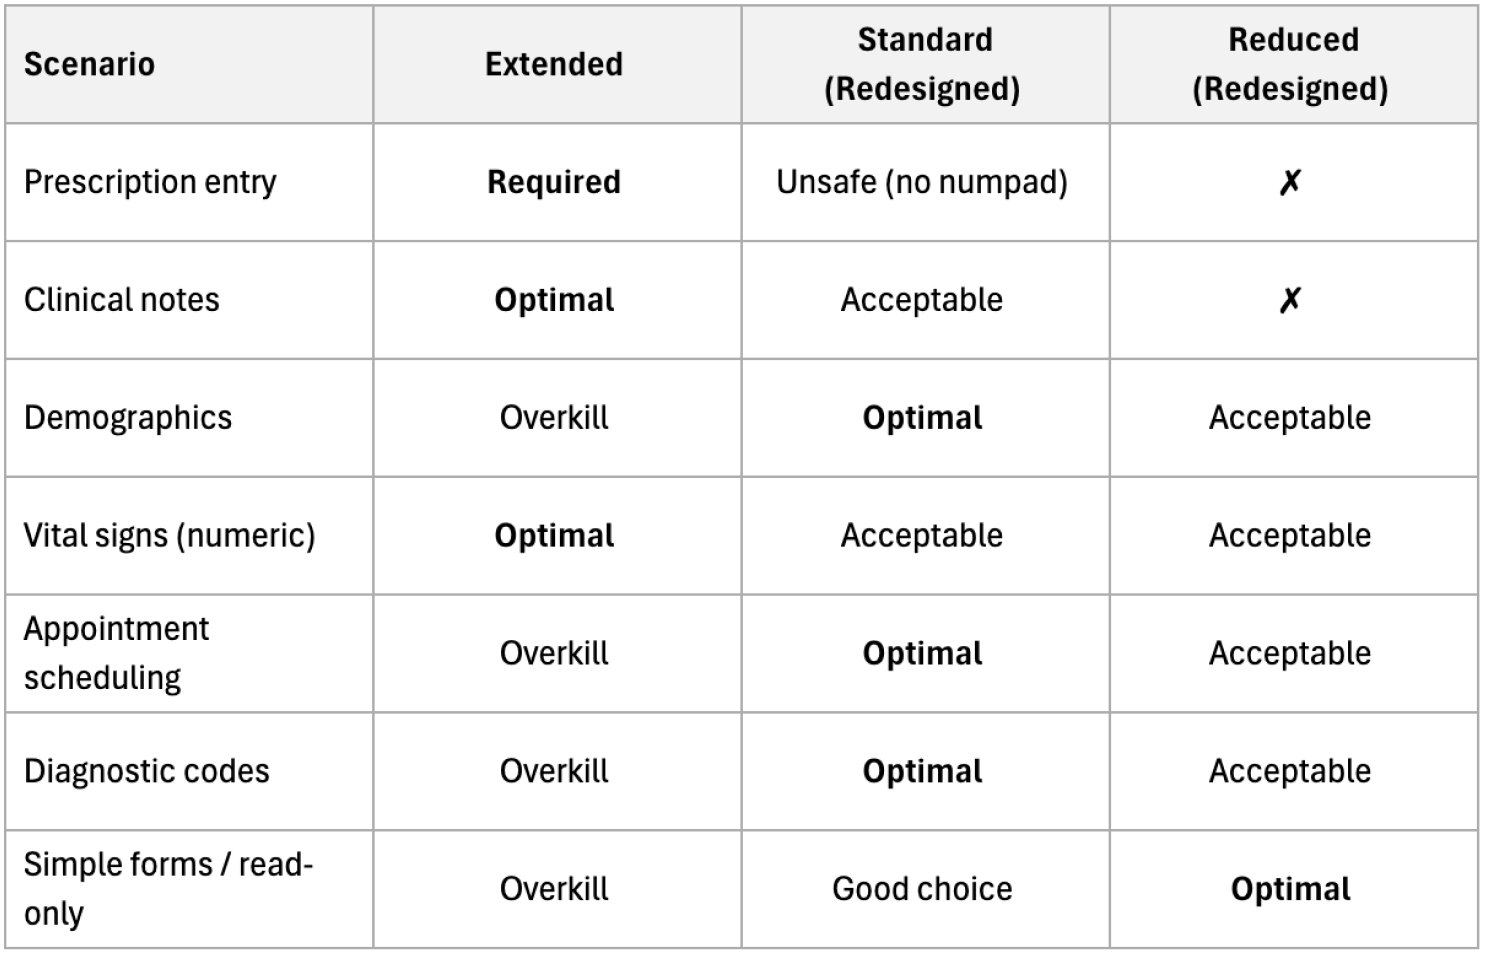Click the Diagnostic codes row label

click(x=147, y=771)
